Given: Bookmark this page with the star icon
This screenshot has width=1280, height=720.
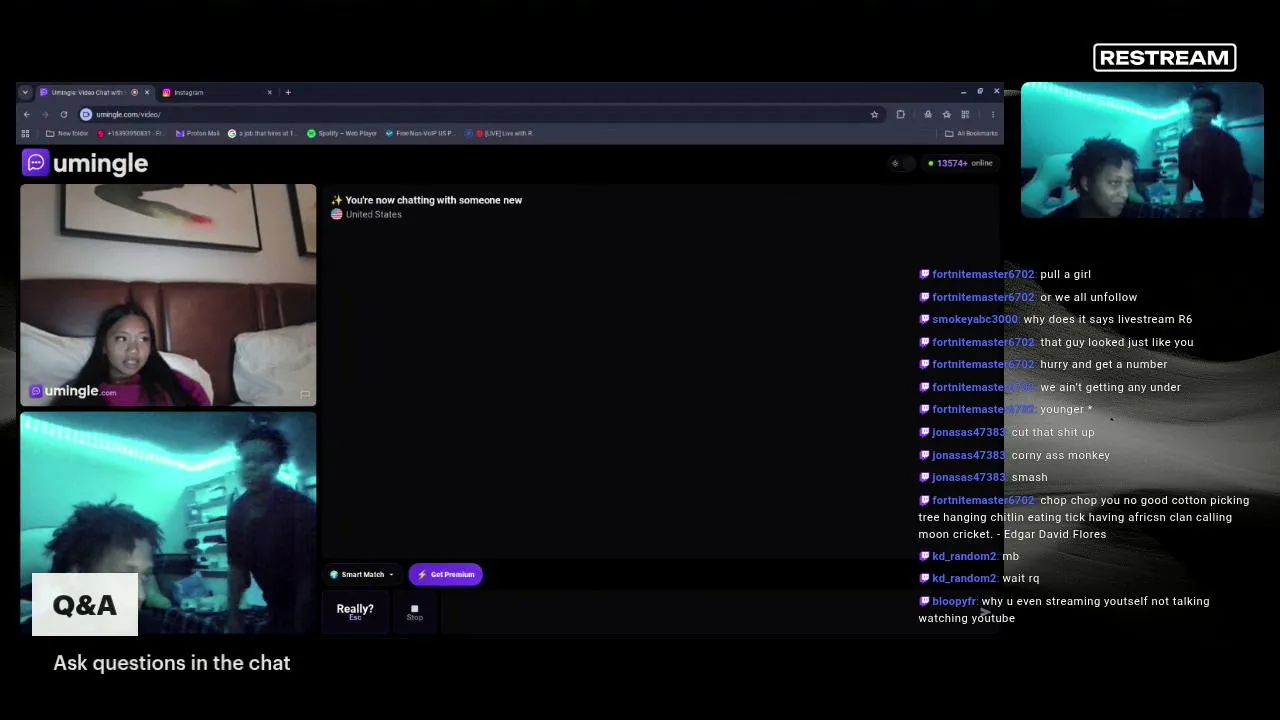Looking at the screenshot, I should pos(874,114).
